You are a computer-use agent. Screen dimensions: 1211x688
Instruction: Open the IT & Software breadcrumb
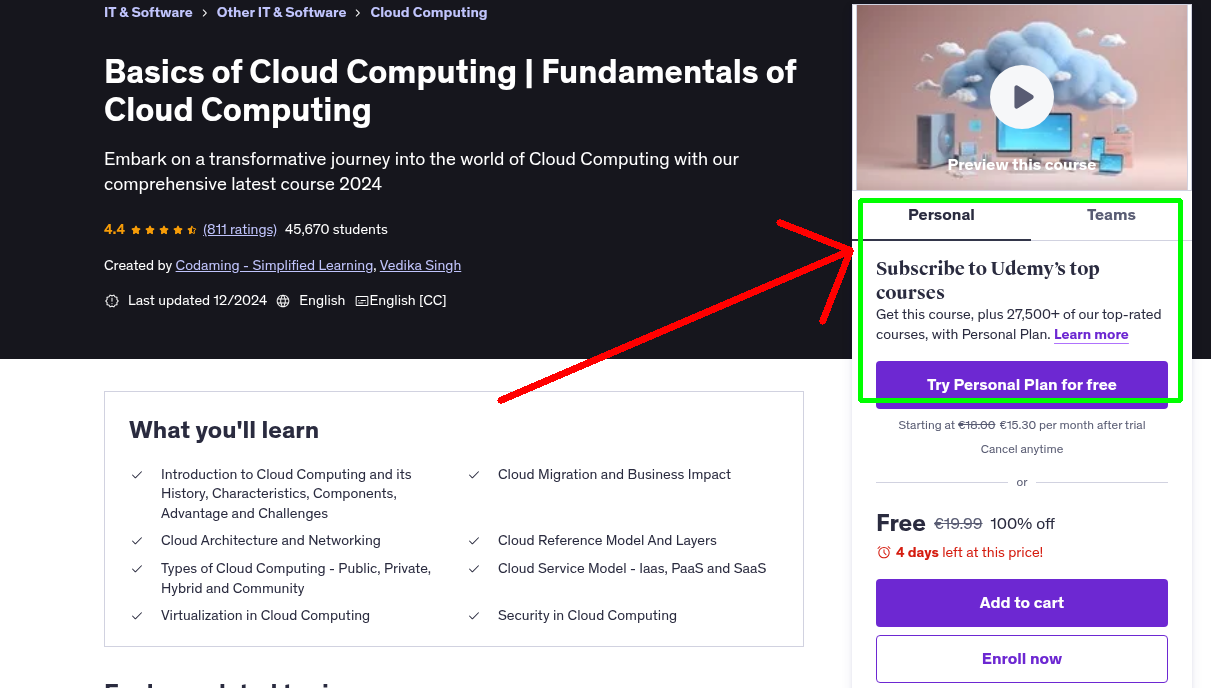(148, 12)
